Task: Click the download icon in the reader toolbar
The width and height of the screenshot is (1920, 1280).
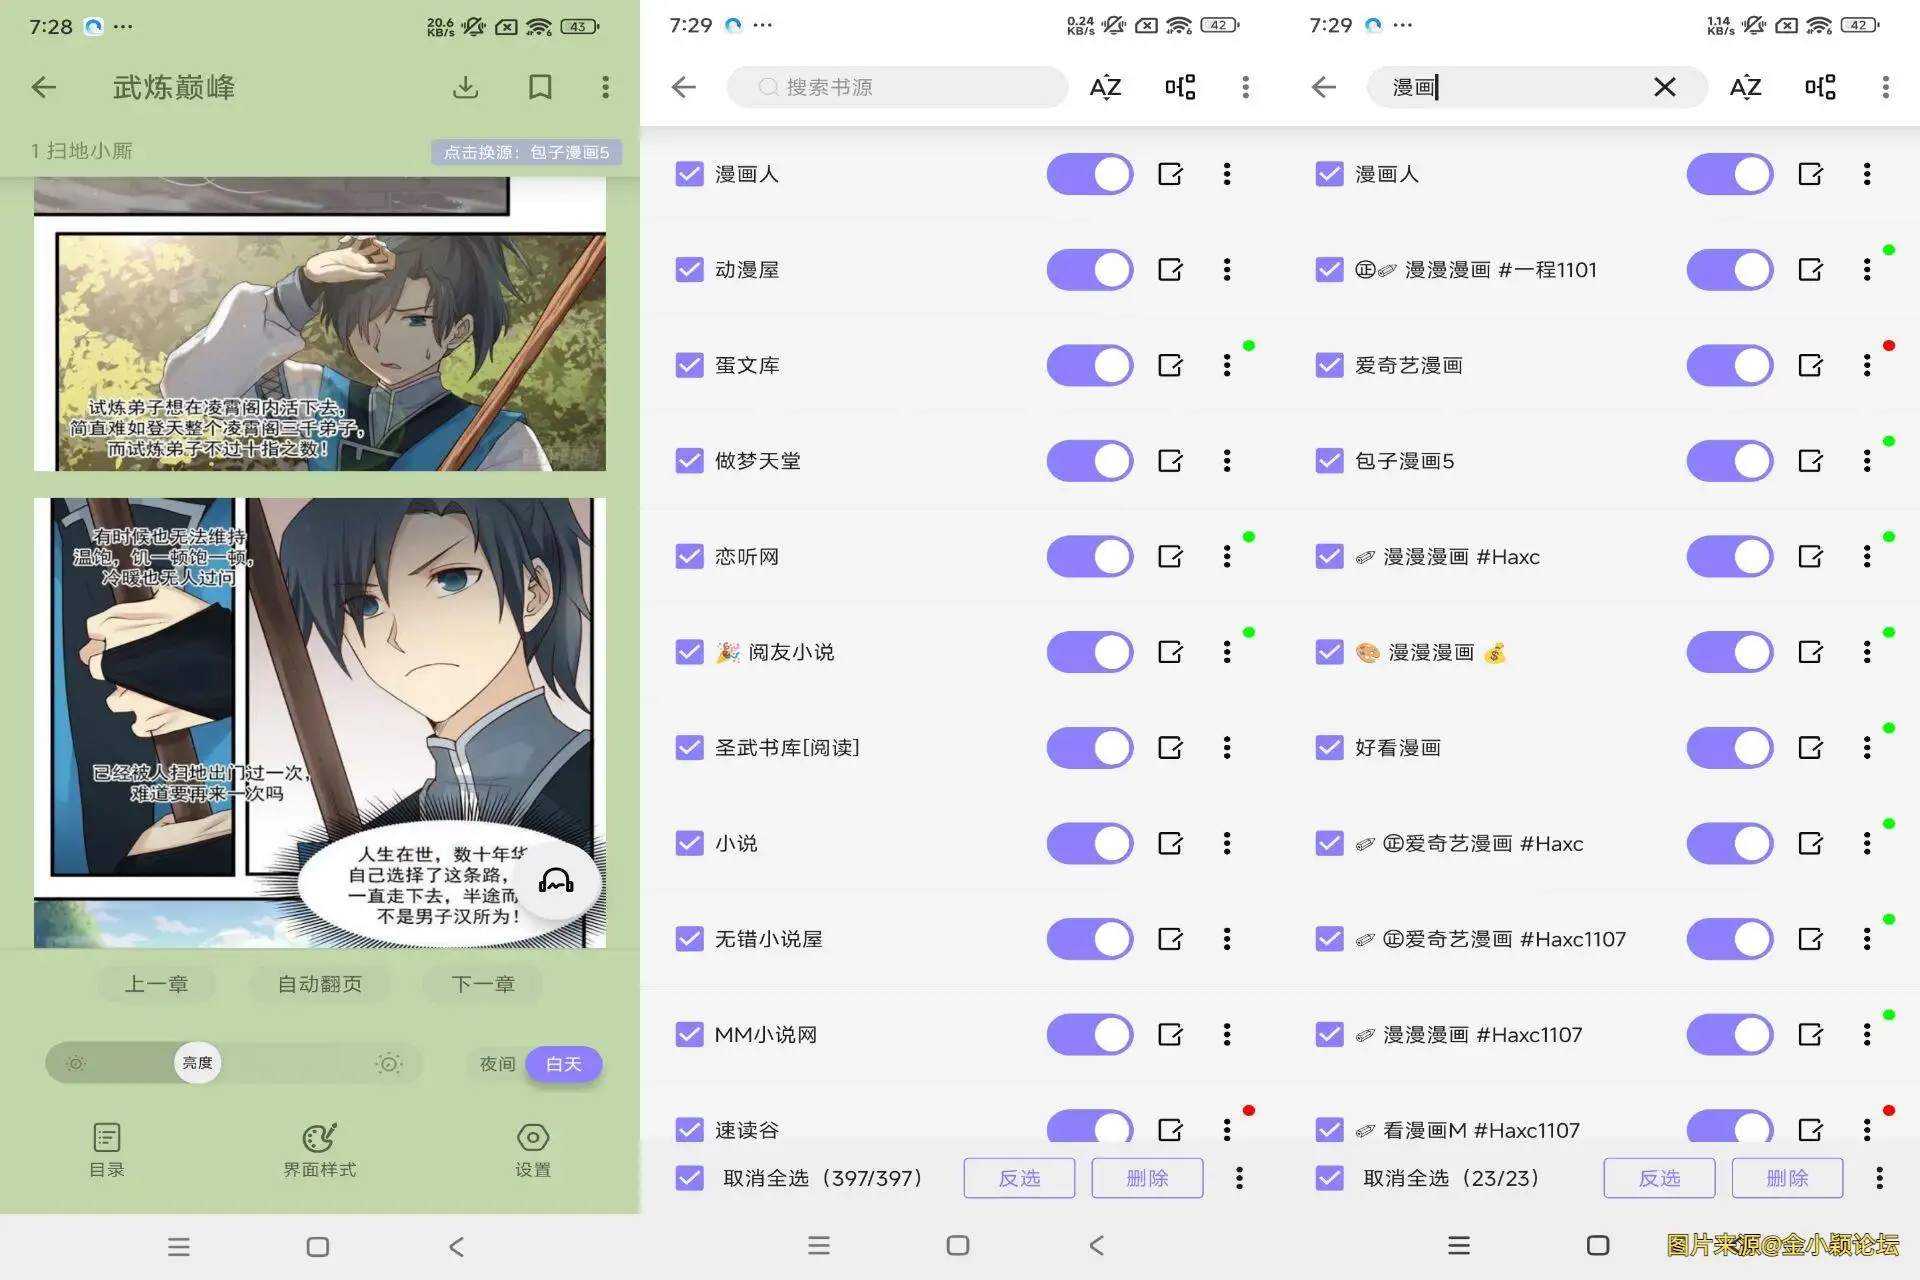Action: pyautogui.click(x=465, y=87)
